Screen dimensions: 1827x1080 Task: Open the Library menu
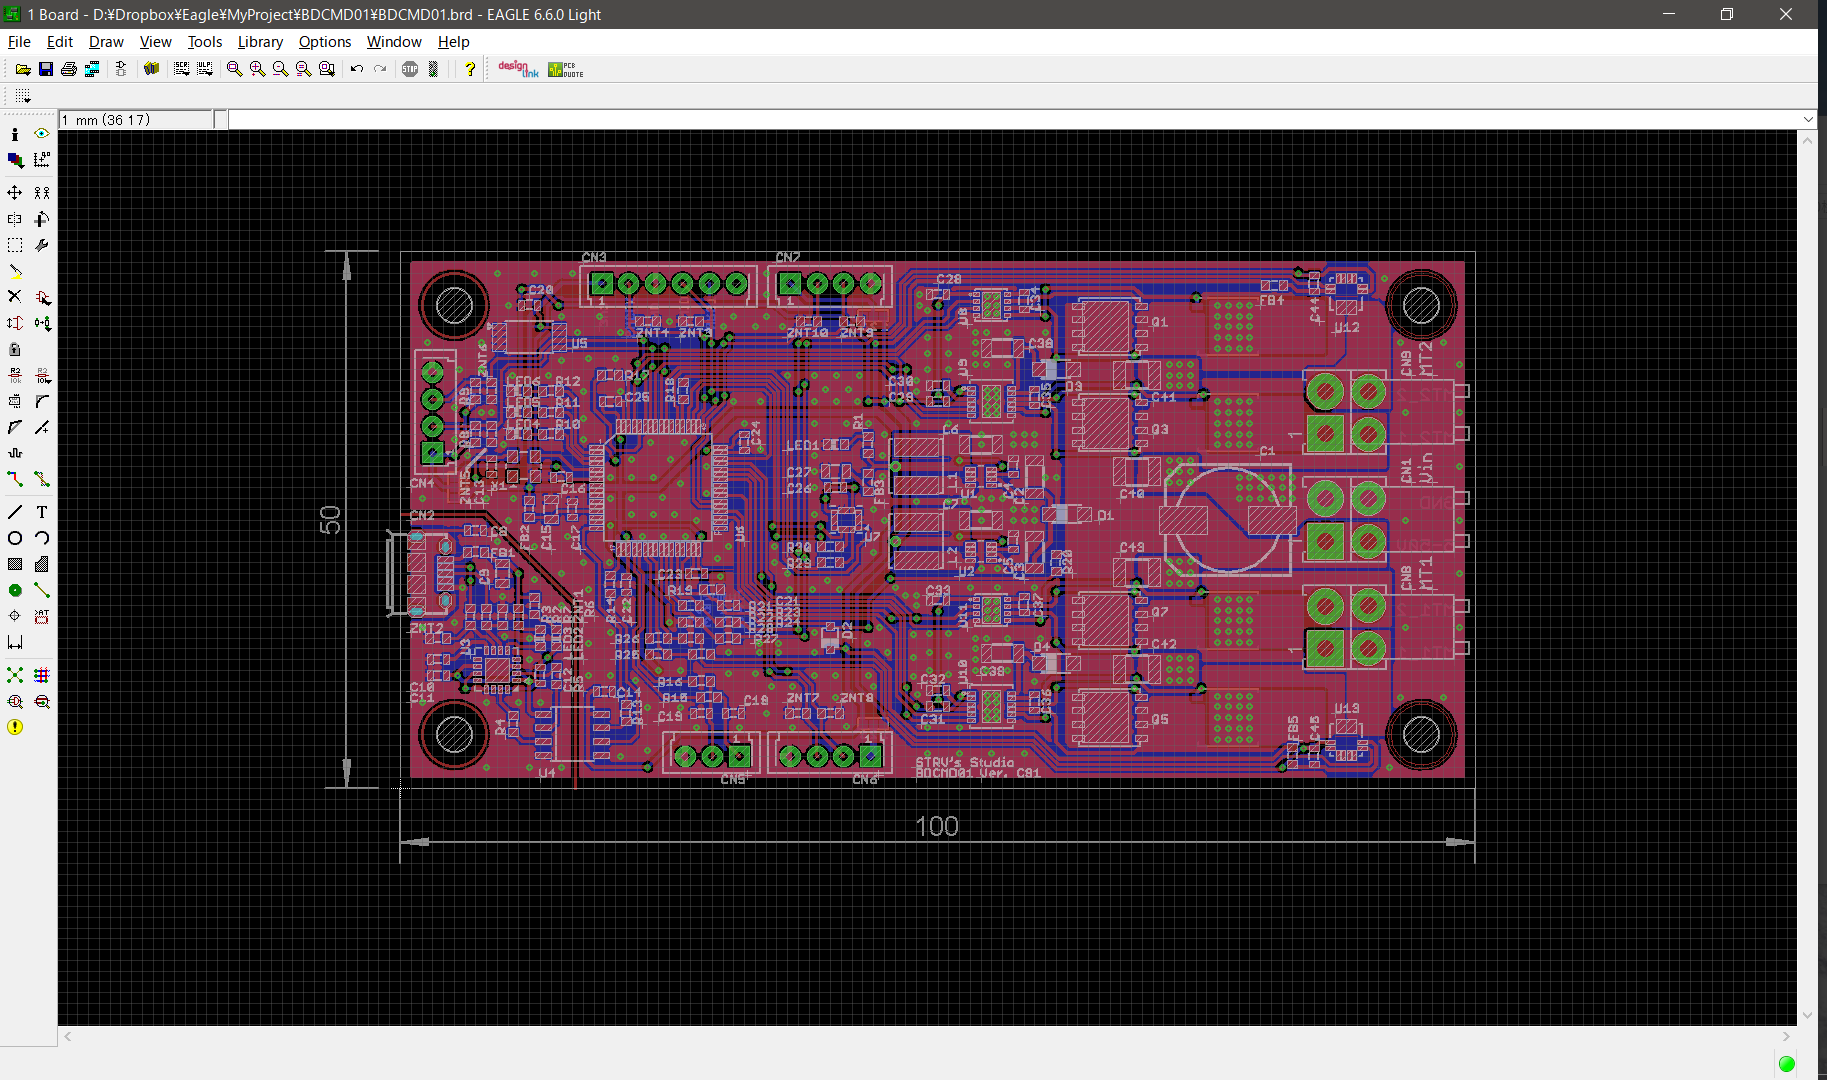pos(260,42)
